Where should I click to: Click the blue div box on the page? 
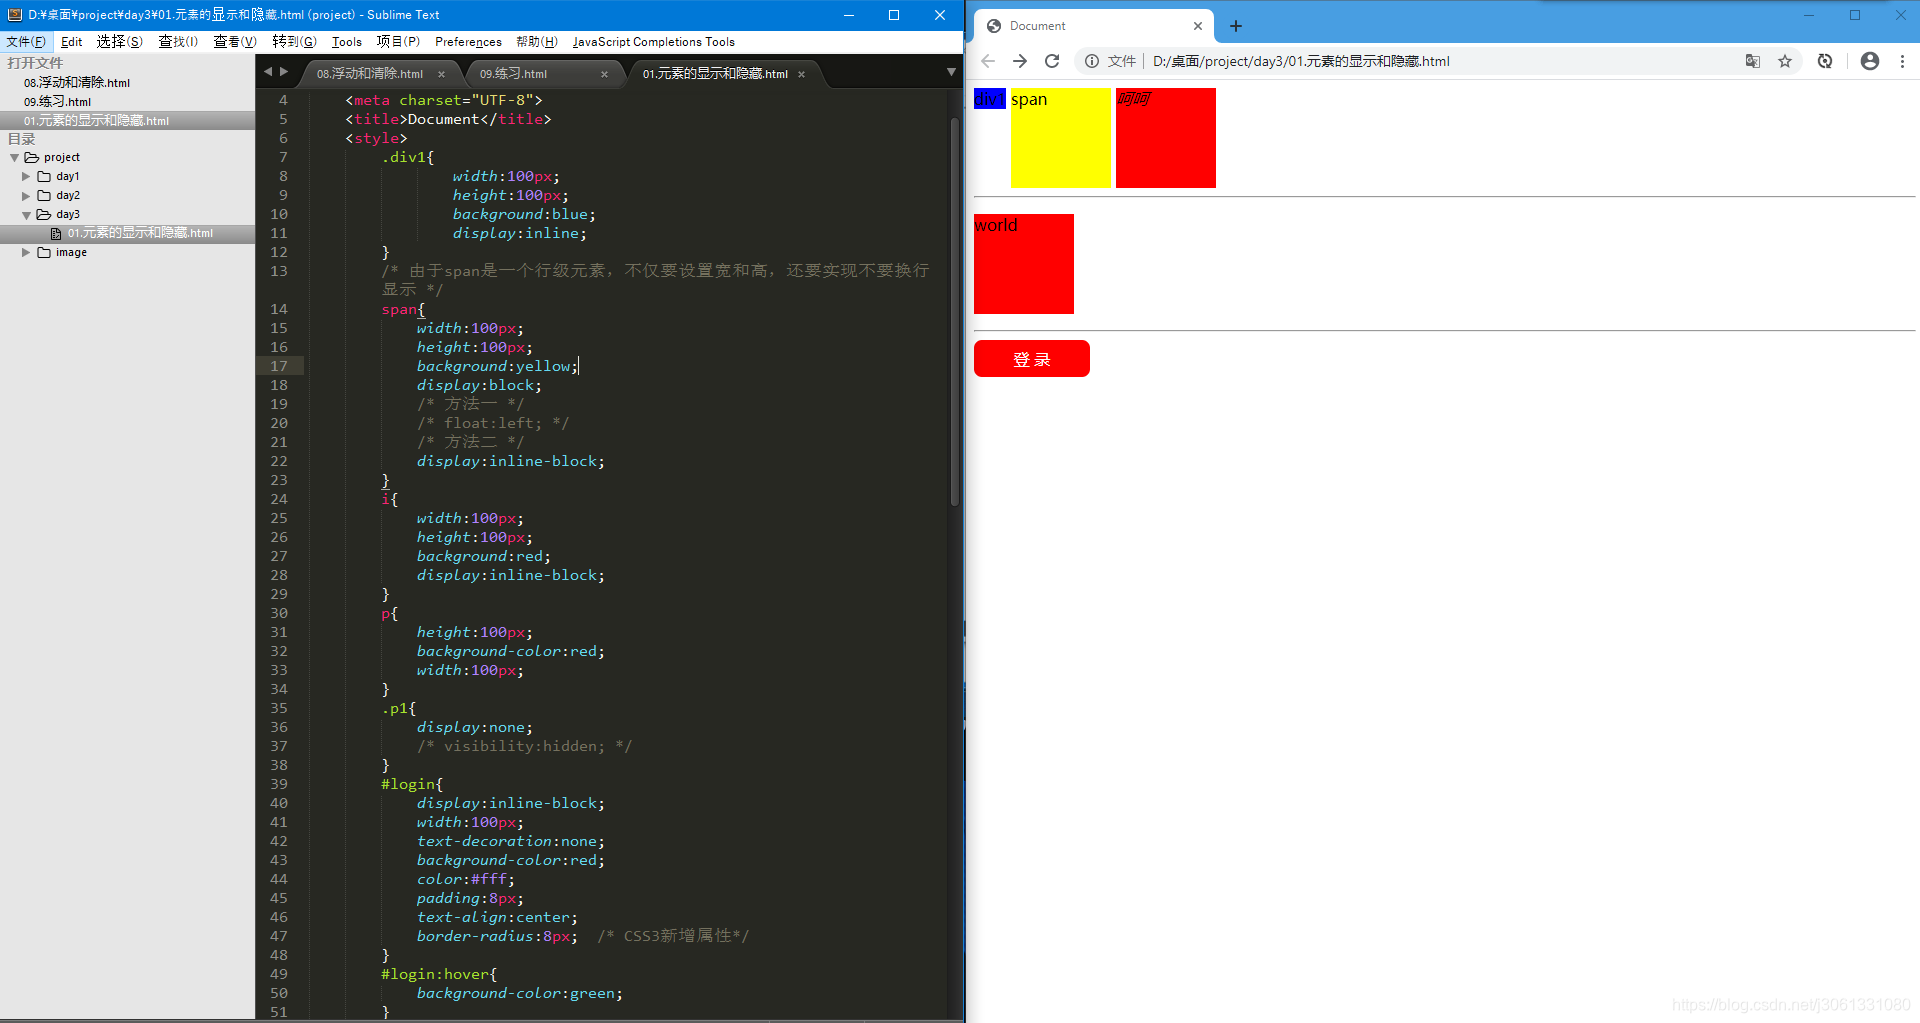click(x=989, y=99)
